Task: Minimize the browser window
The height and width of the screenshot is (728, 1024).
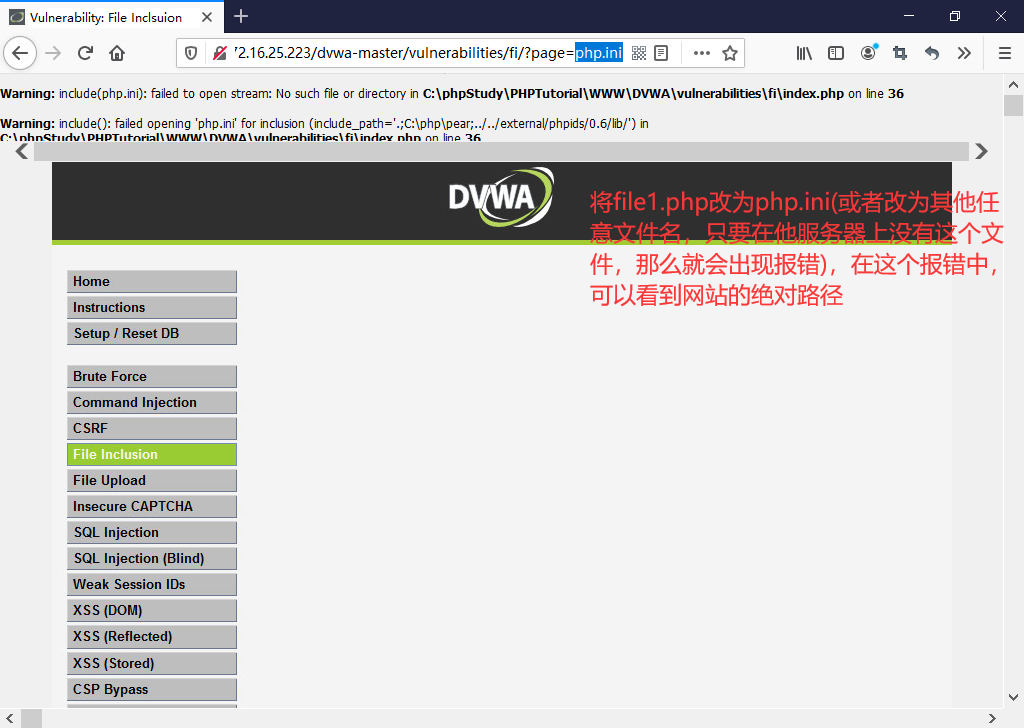Action: 908,16
